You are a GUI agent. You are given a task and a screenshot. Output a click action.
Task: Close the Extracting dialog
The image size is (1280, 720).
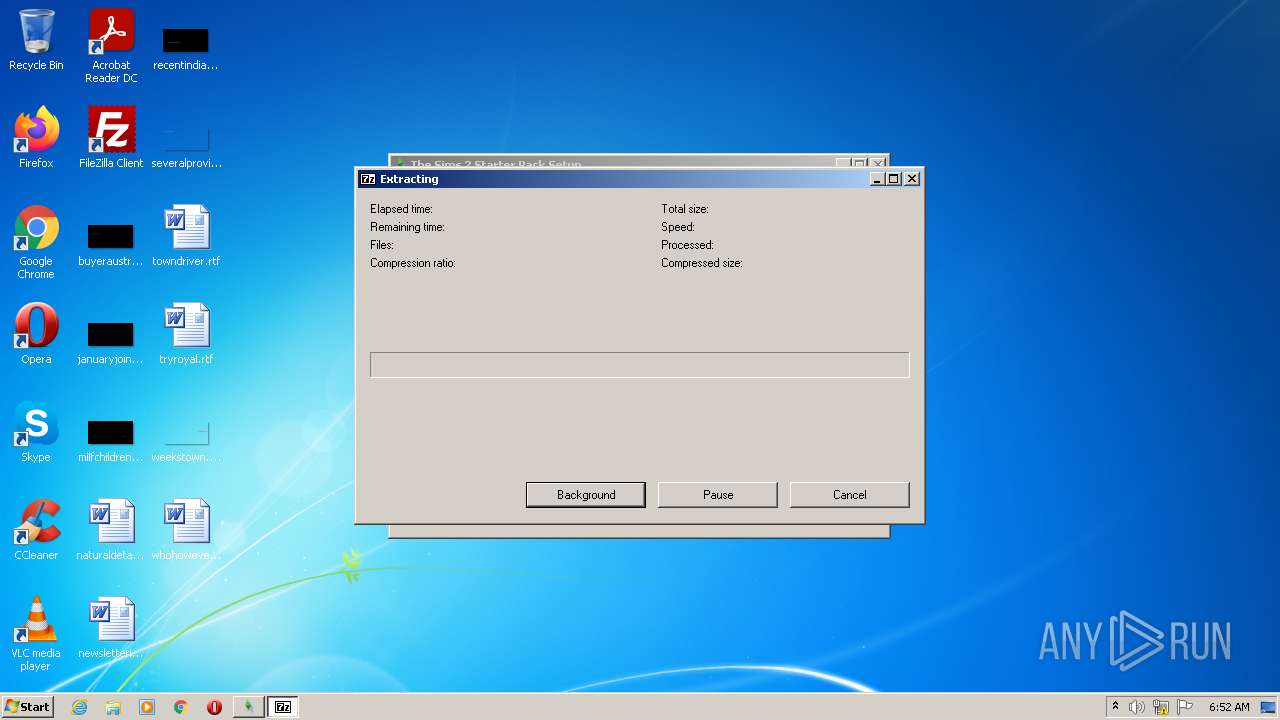click(912, 179)
